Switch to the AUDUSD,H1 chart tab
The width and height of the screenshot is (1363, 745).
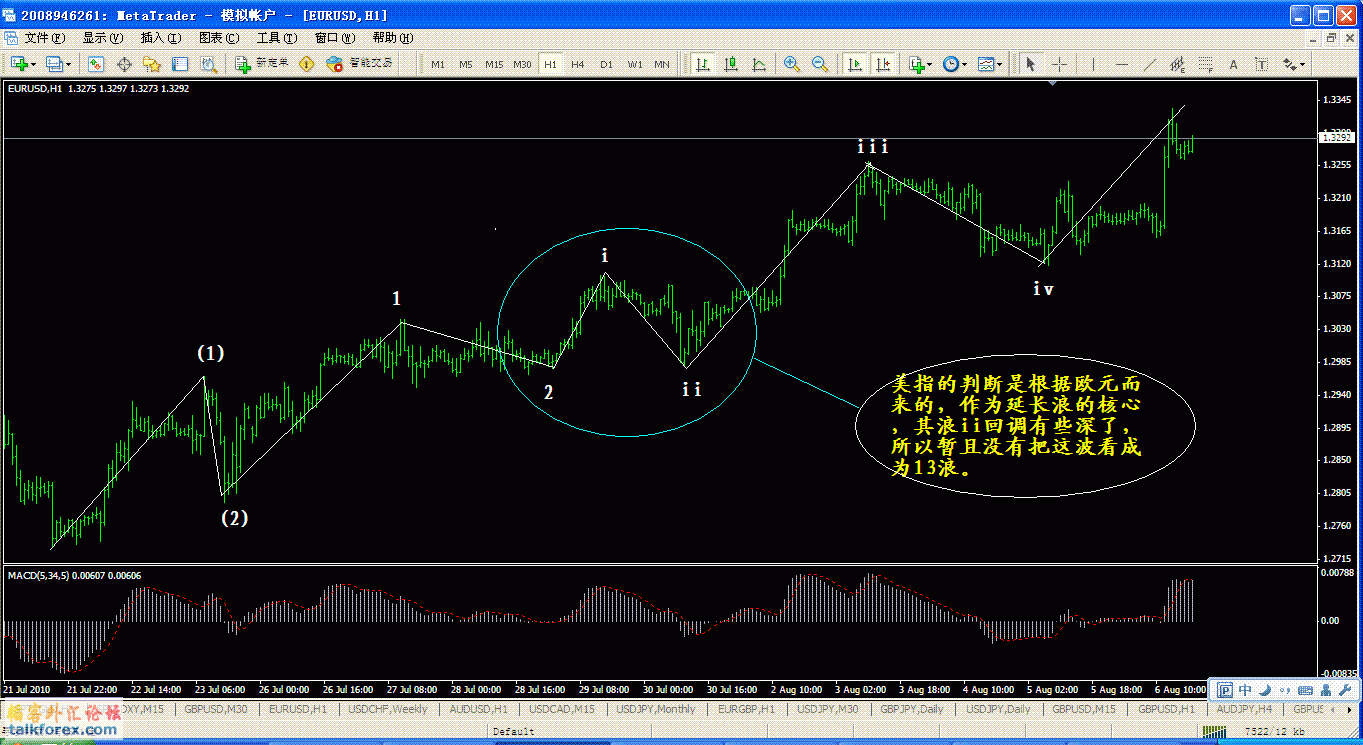click(x=478, y=709)
